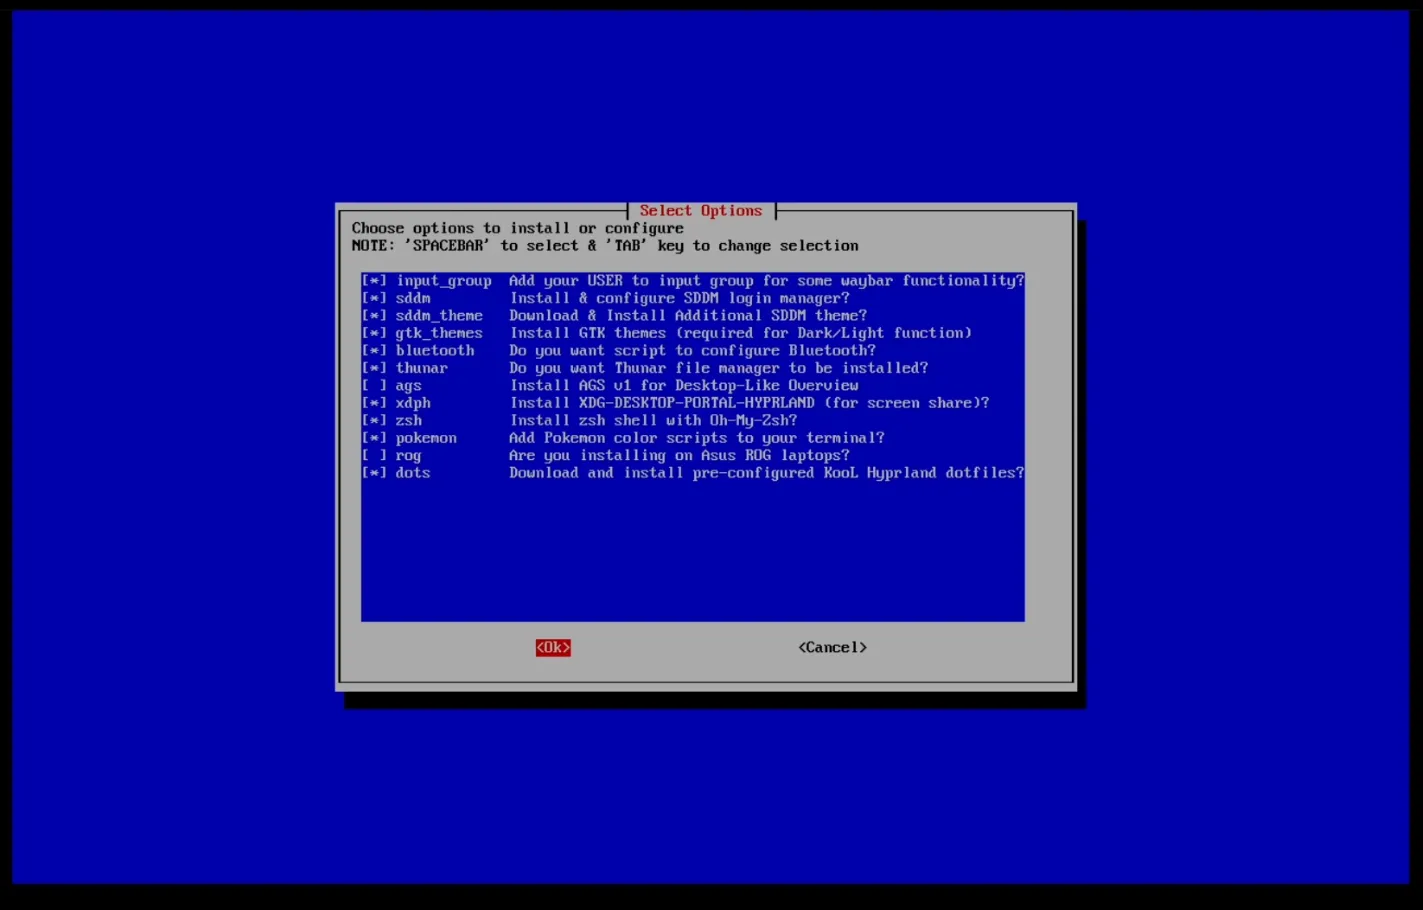Toggle the bluetooth checkbox
This screenshot has width=1423, height=910.
click(x=374, y=351)
